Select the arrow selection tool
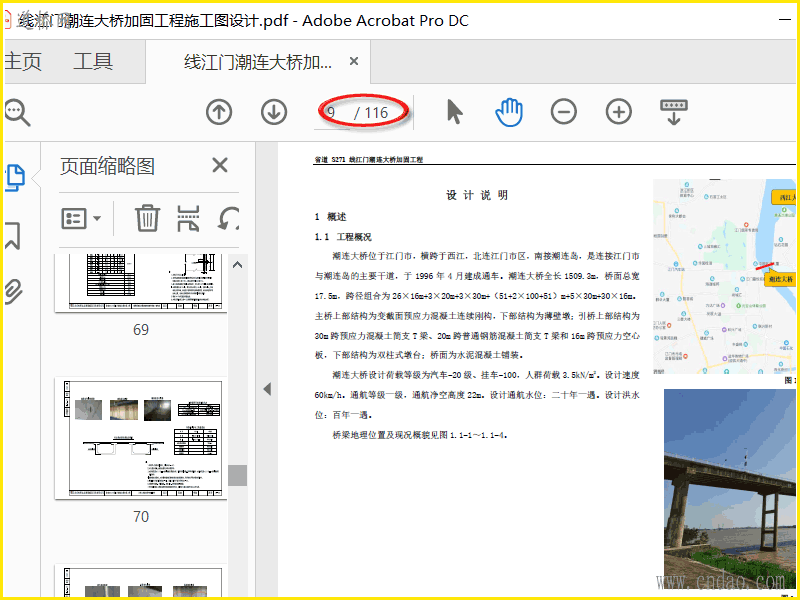Screen dimensions: 800x600 tap(454, 112)
